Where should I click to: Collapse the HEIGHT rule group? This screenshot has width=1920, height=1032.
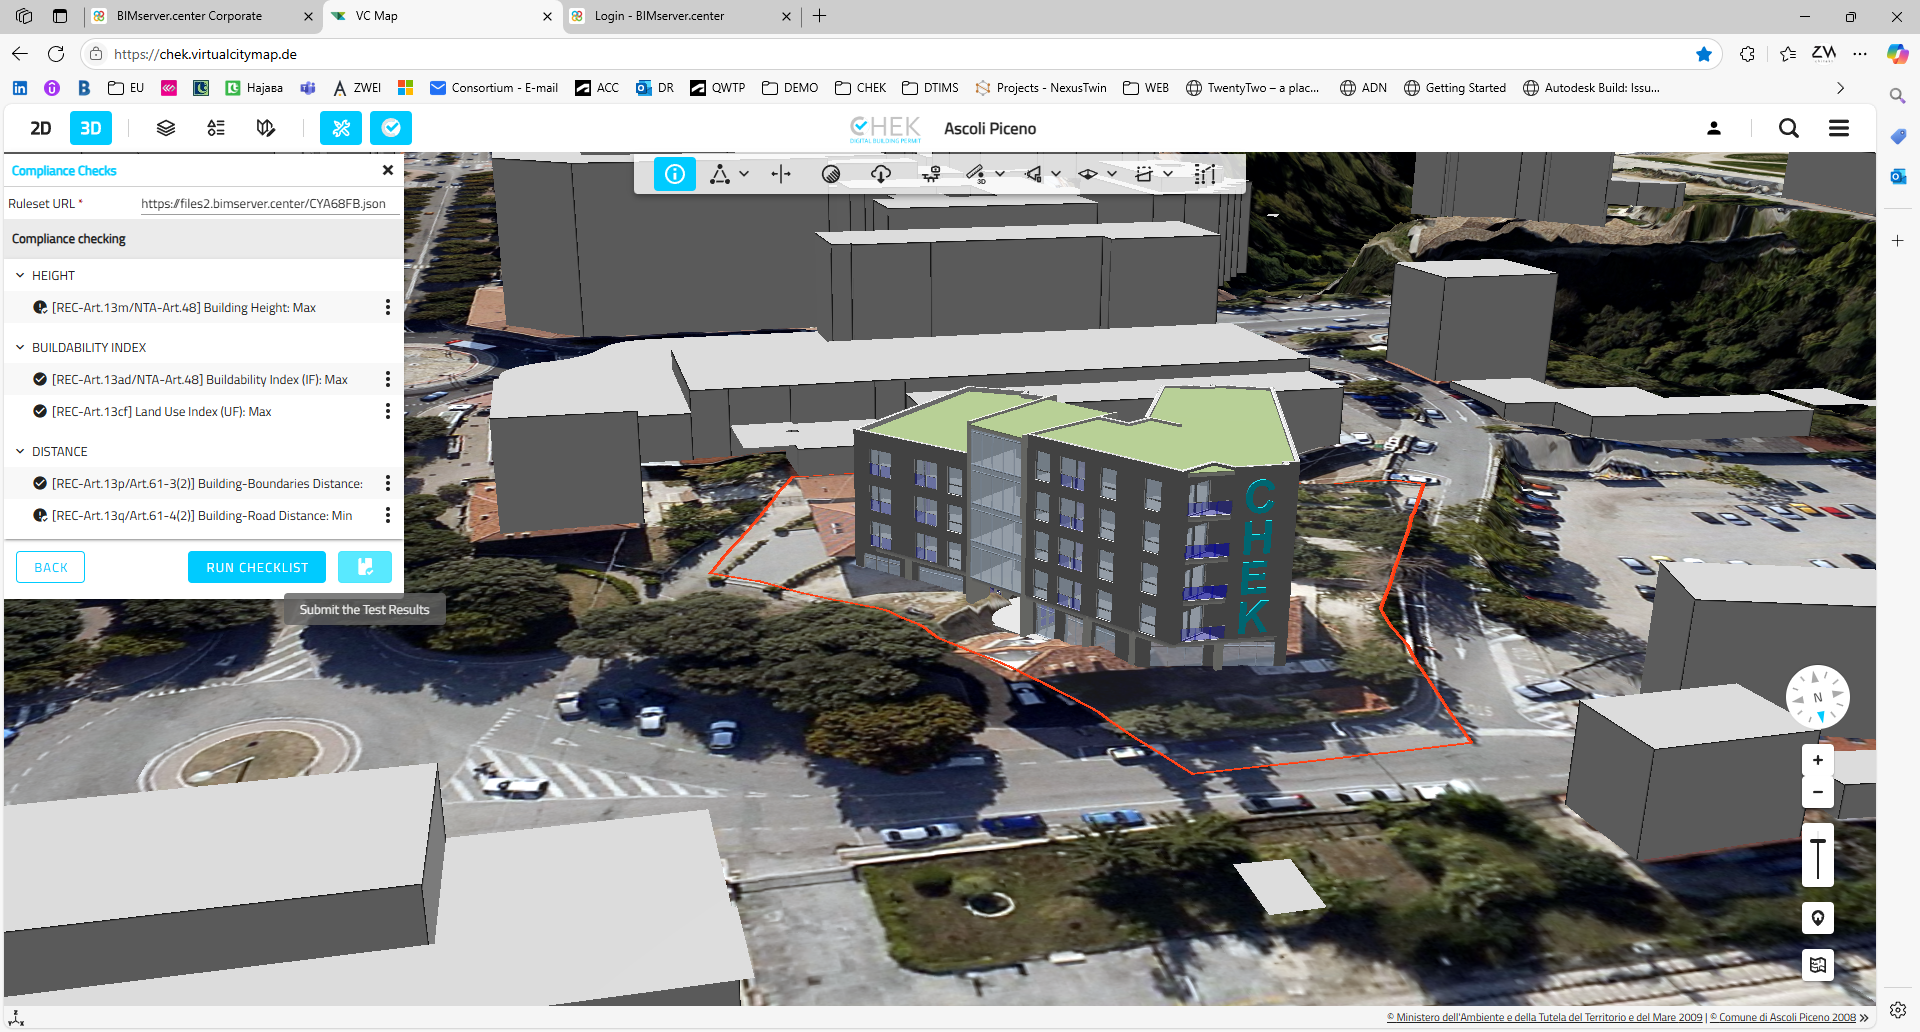click(x=20, y=276)
